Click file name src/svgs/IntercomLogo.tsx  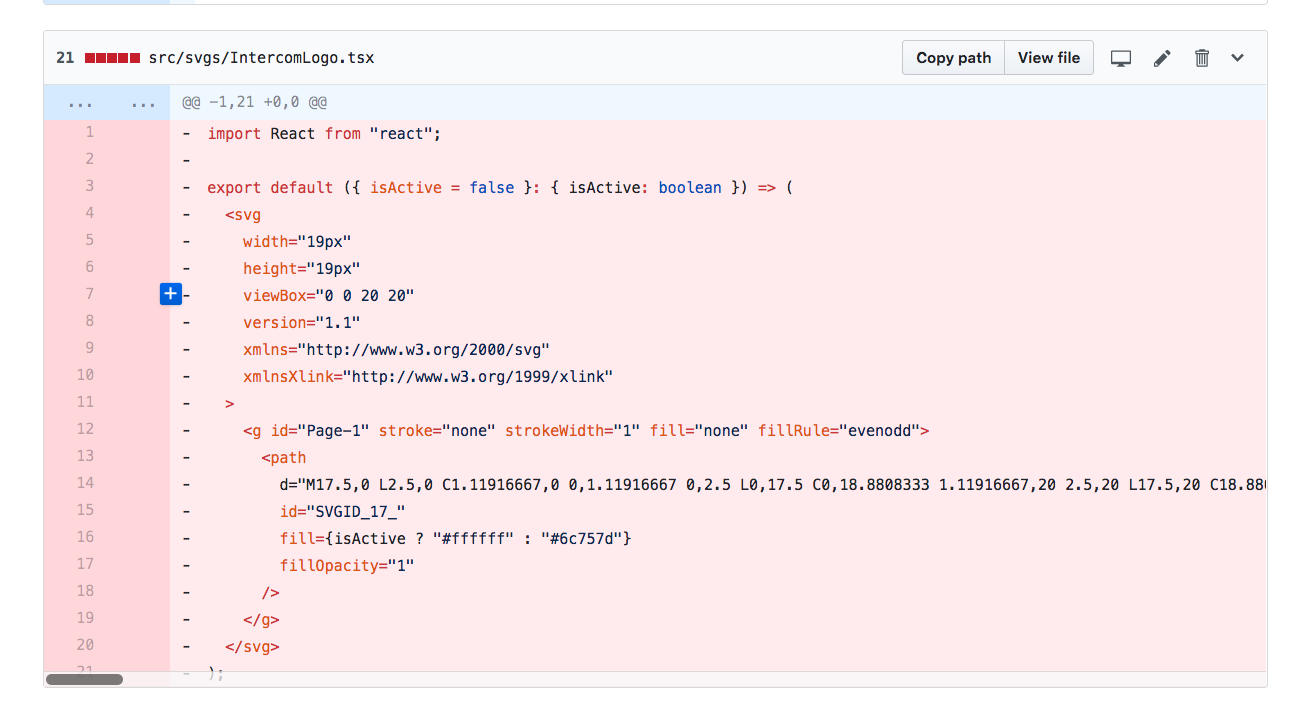coord(261,58)
